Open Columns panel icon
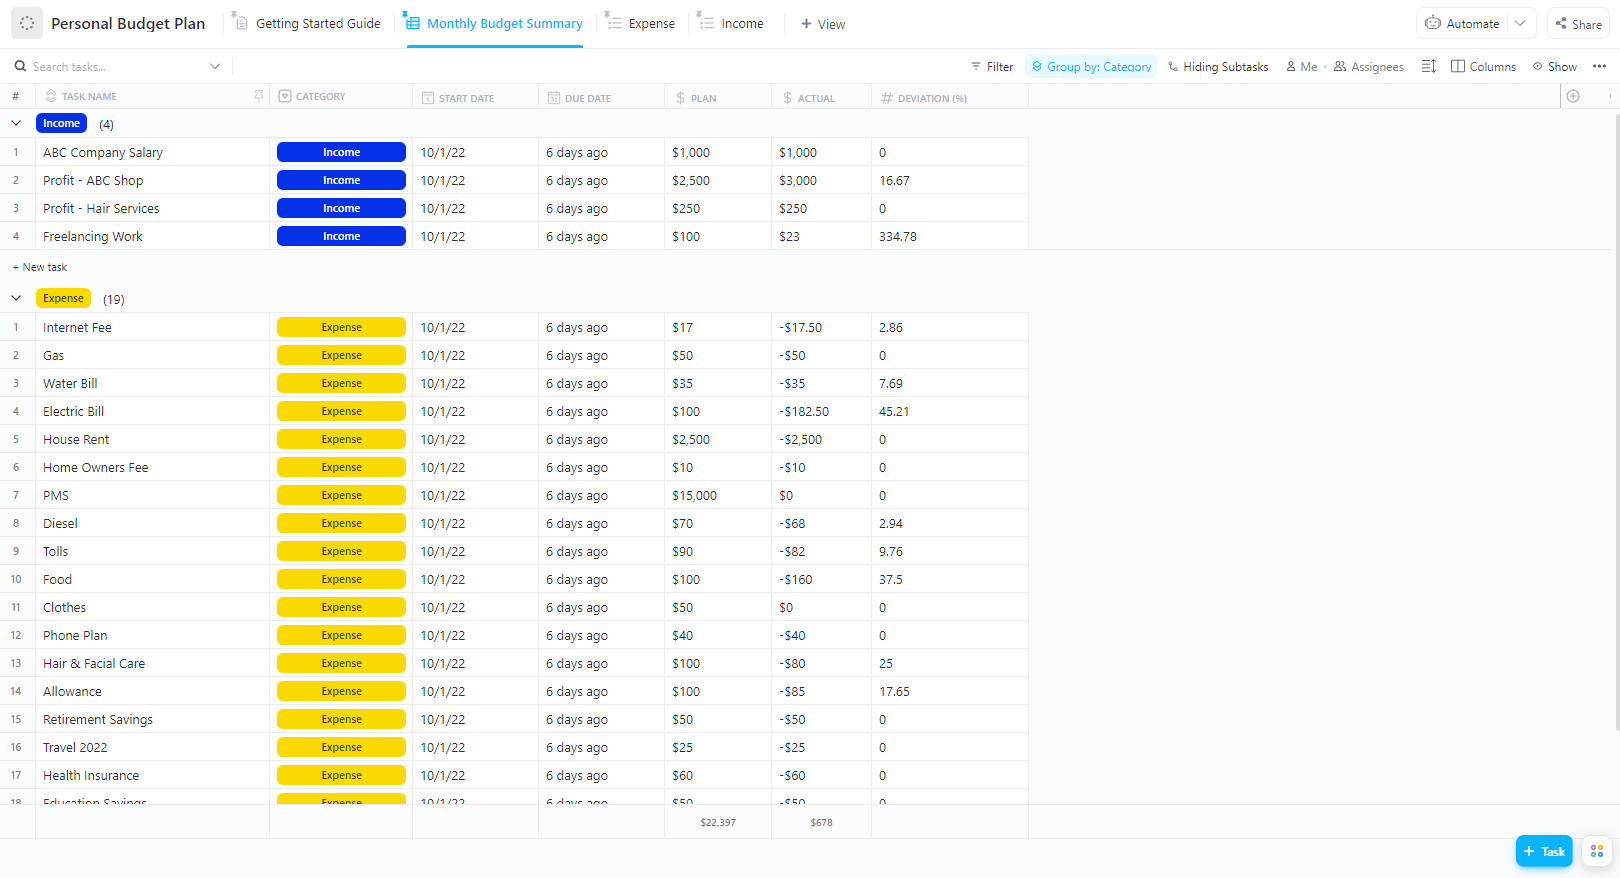 click(x=1483, y=66)
